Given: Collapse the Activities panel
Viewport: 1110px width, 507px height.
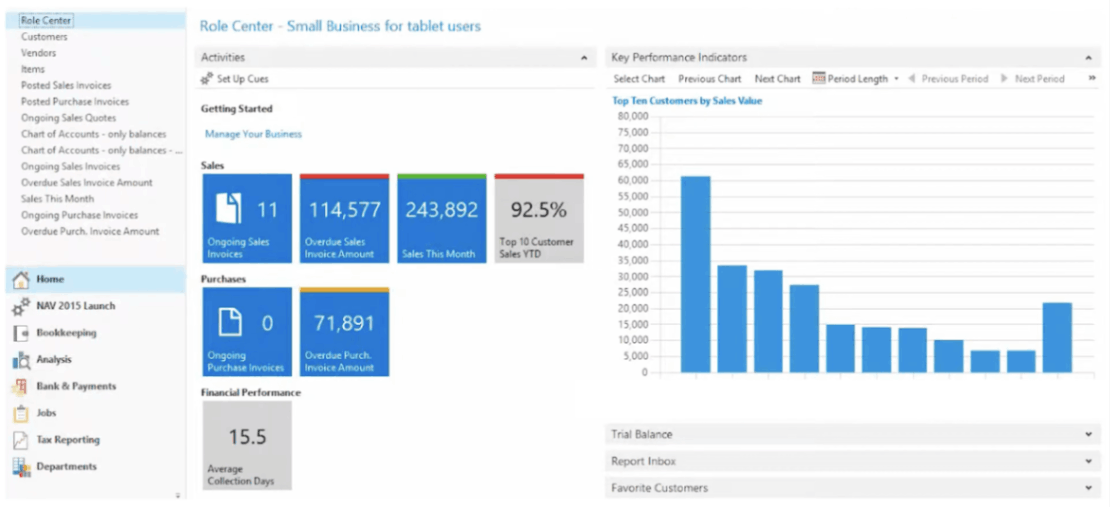Looking at the screenshot, I should (584, 58).
